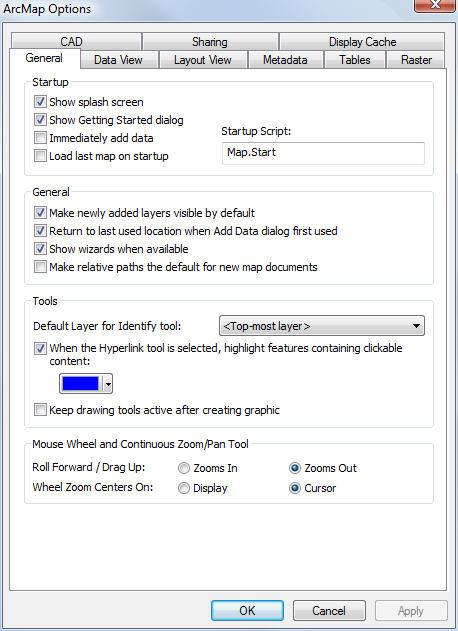Click the blue highlight color swatch
The width and height of the screenshot is (458, 631).
[x=80, y=384]
